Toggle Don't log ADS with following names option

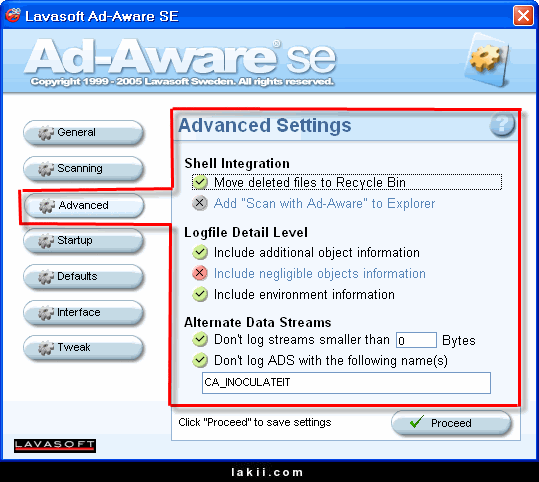[x=200, y=360]
